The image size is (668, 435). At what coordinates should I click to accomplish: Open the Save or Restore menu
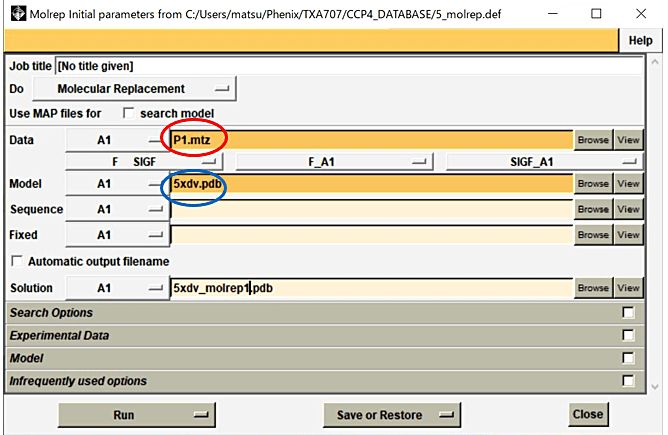pos(392,415)
